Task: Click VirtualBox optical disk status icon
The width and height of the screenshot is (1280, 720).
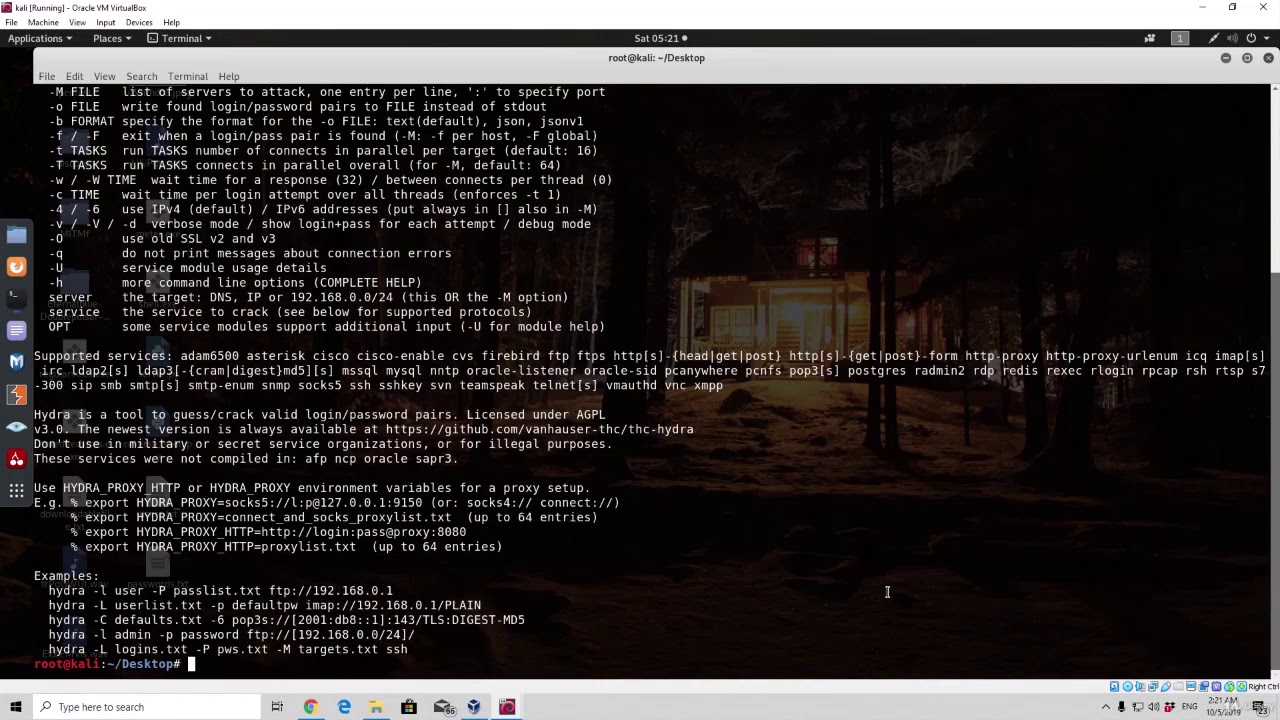Action: click(x=1128, y=686)
